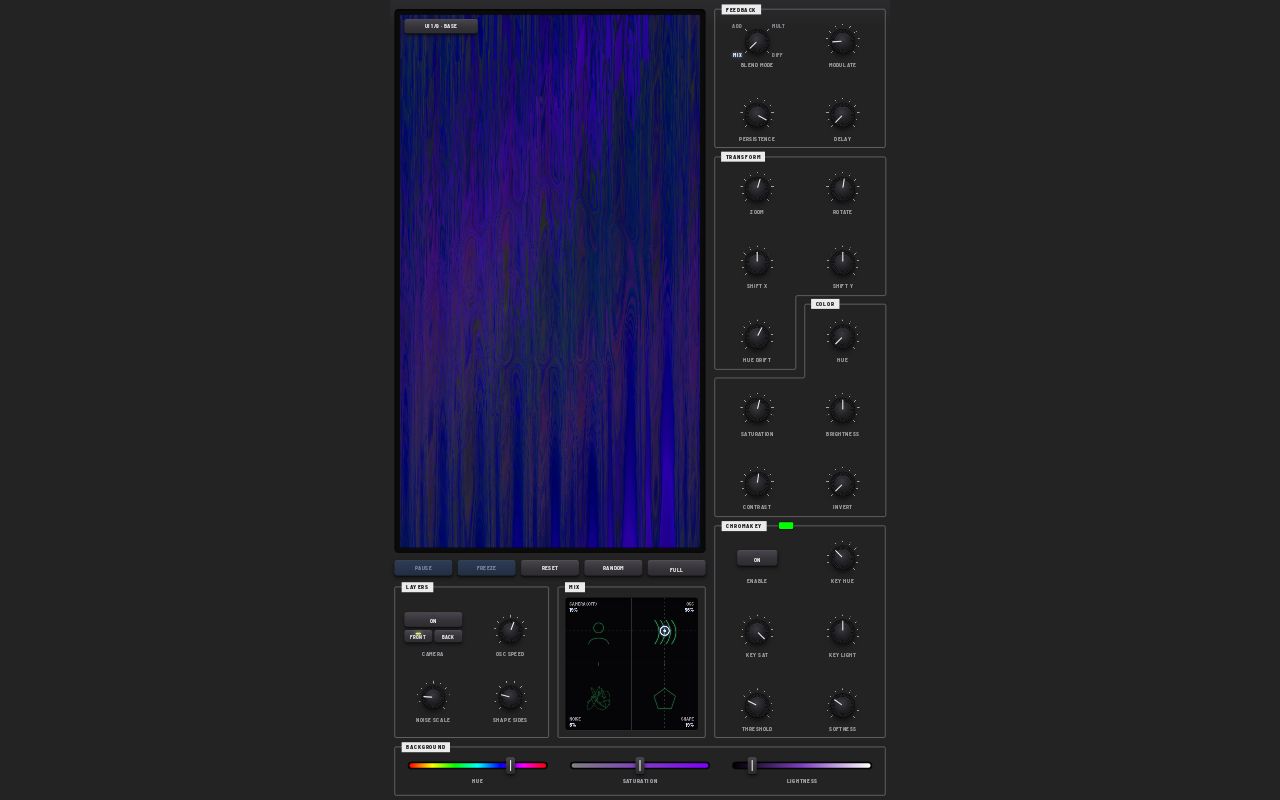1280x800 pixels.
Task: Click the Noise Scale knob
Action: click(x=433, y=697)
